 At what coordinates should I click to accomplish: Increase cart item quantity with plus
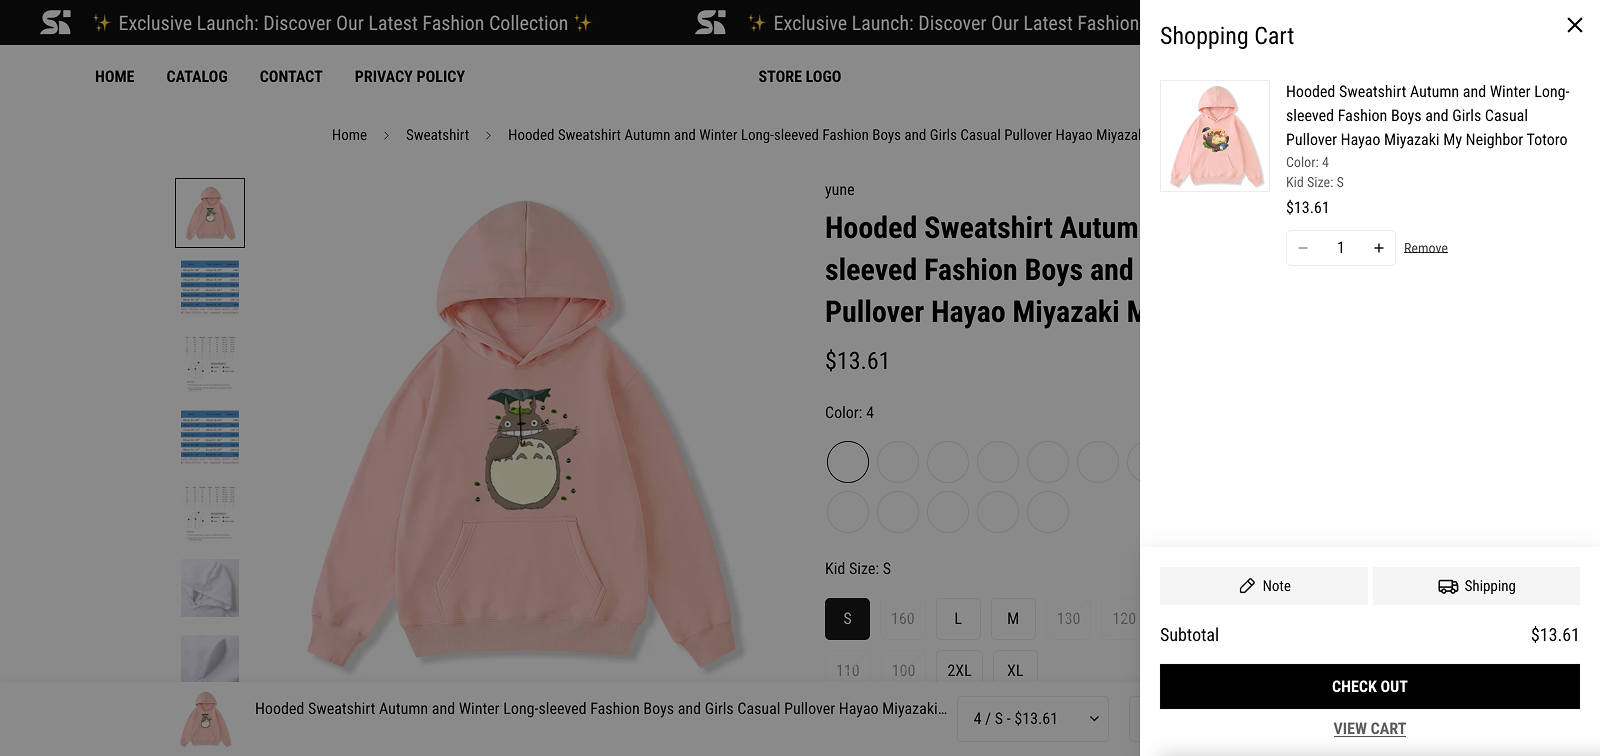(1378, 248)
